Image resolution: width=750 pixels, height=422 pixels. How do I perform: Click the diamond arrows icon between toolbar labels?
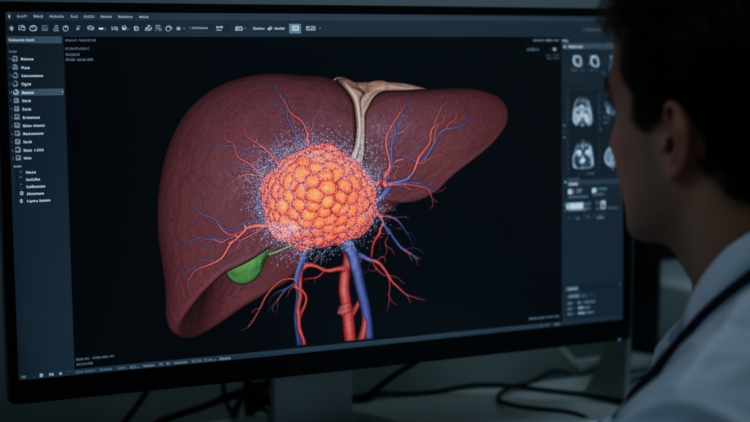click(270, 29)
